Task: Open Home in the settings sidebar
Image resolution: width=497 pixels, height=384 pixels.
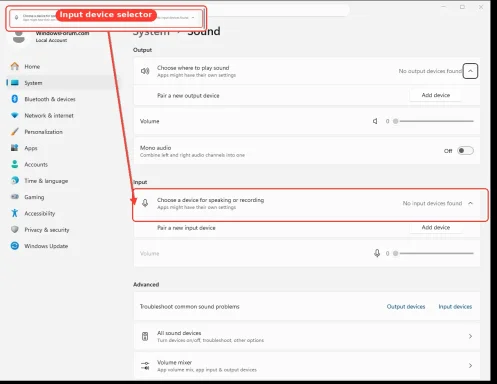Action: [x=32, y=67]
